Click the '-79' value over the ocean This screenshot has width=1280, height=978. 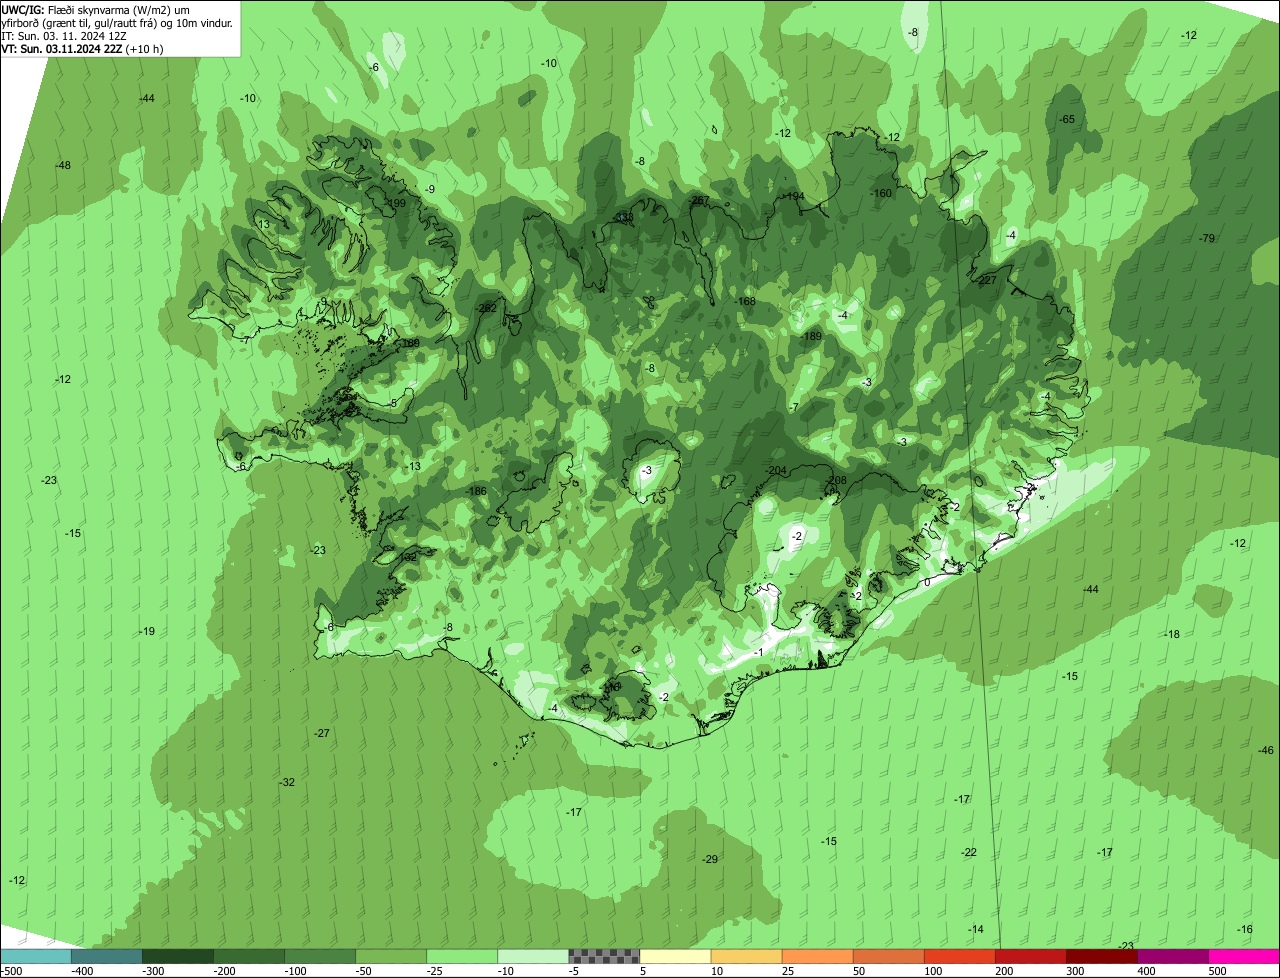point(1206,238)
